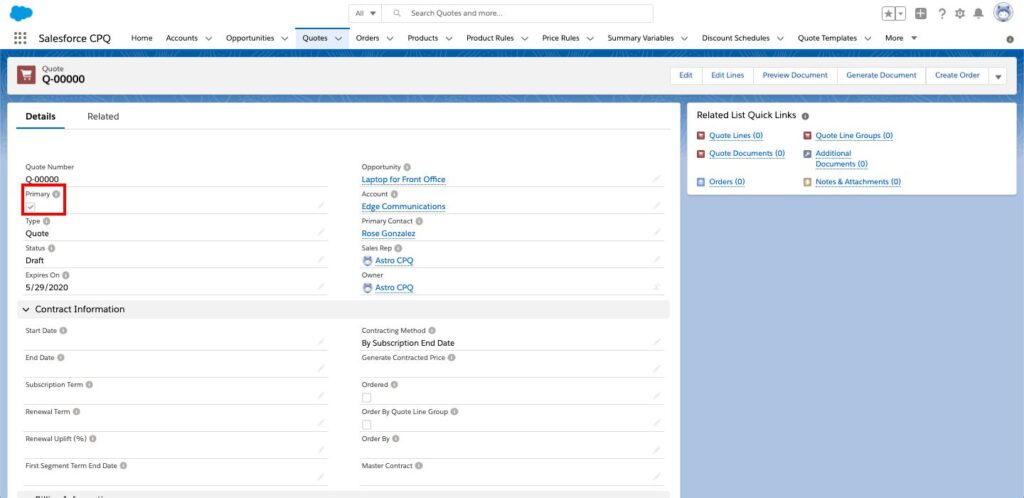This screenshot has height=498, width=1024.
Task: Click info icon next to Expires On
Action: (x=66, y=275)
